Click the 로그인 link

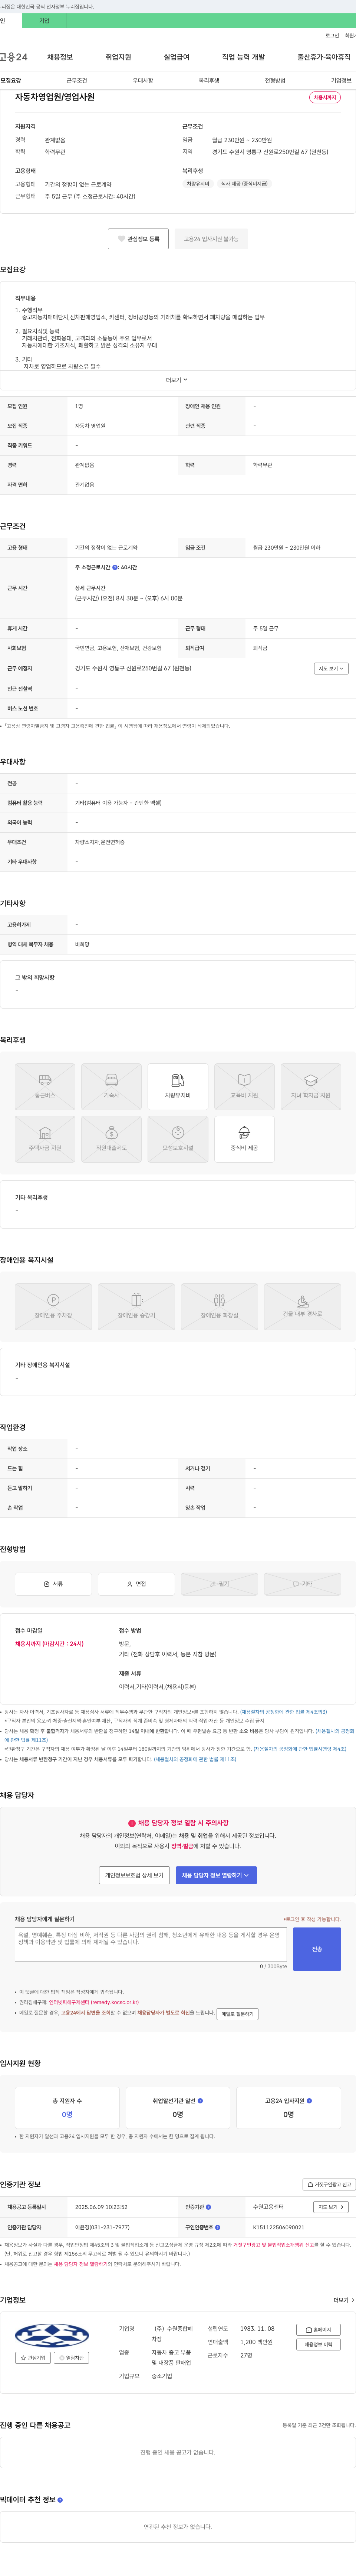click(x=332, y=36)
